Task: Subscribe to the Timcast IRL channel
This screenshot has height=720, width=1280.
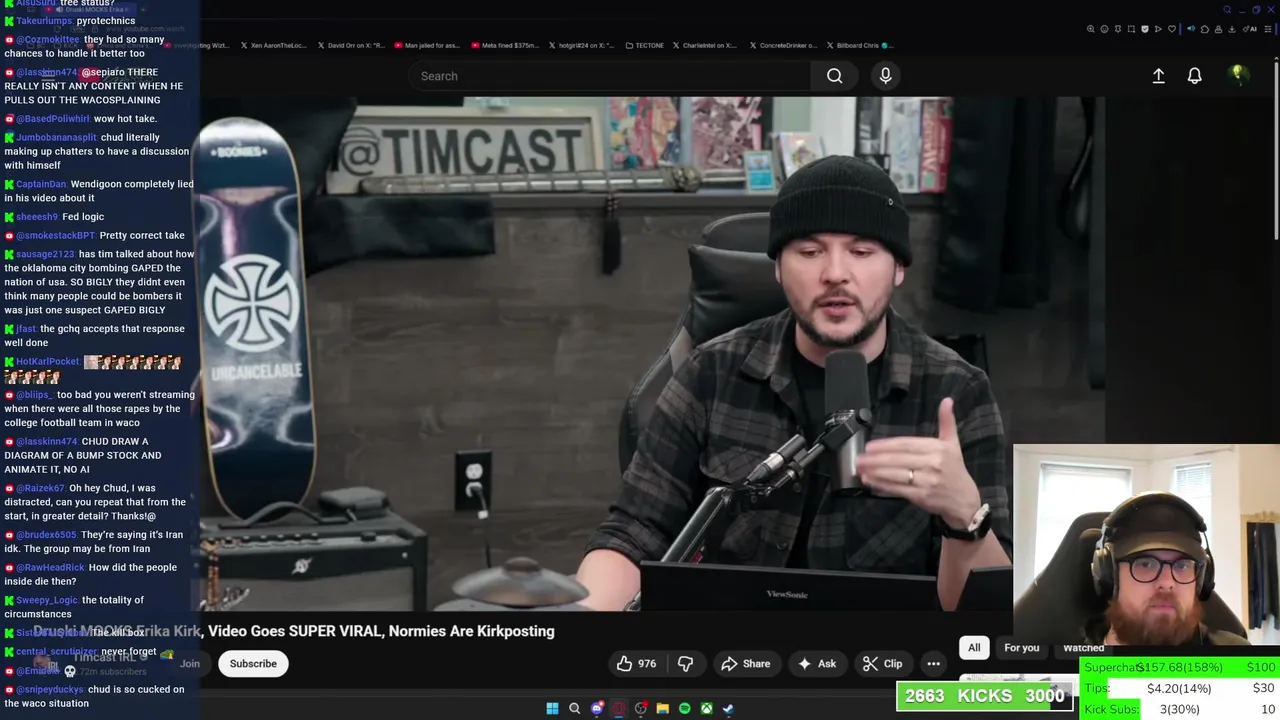Action: 253,663
